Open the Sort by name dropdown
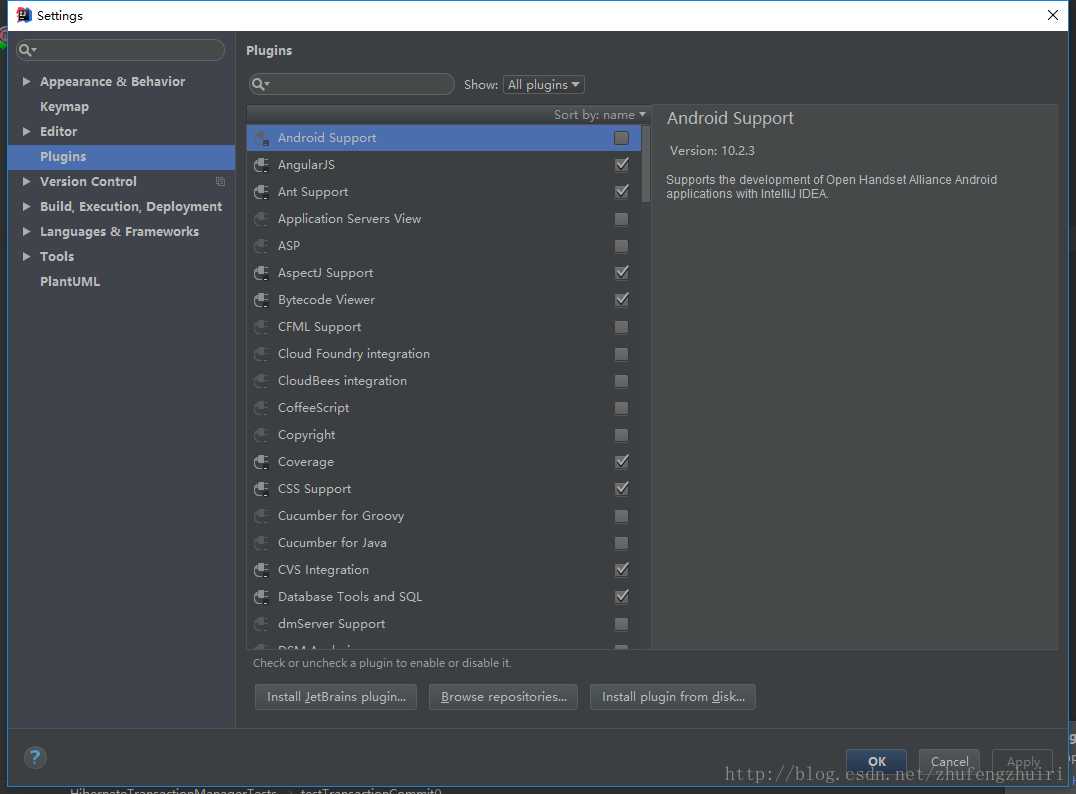 pyautogui.click(x=600, y=115)
